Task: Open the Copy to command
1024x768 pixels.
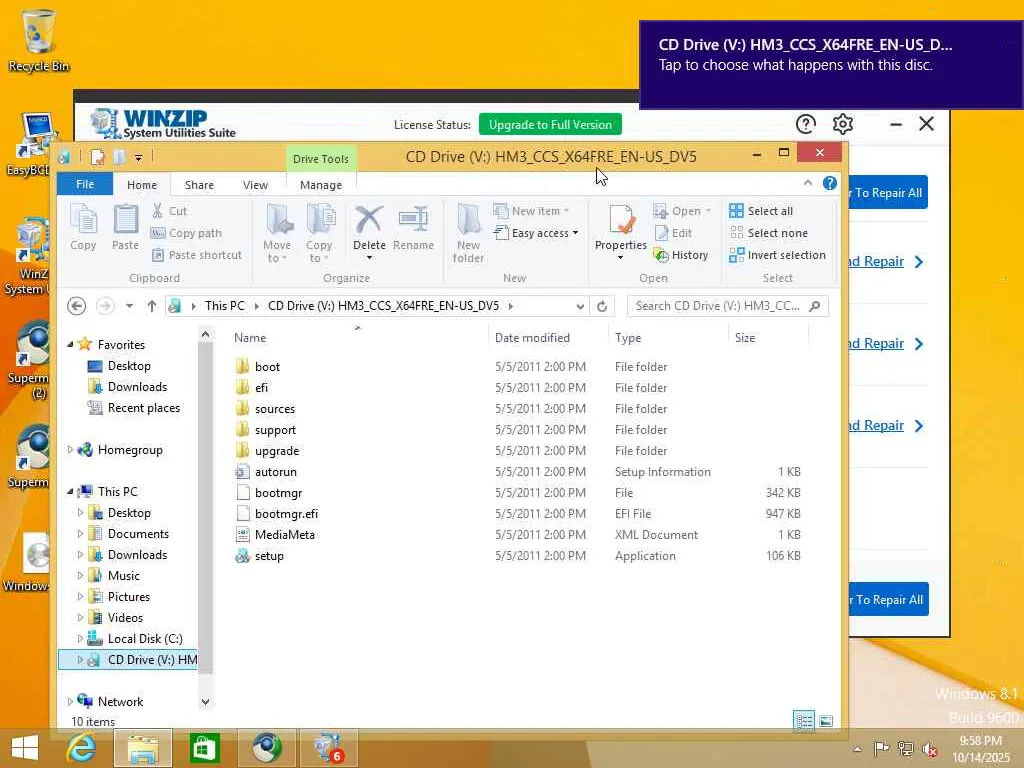Action: 319,232
